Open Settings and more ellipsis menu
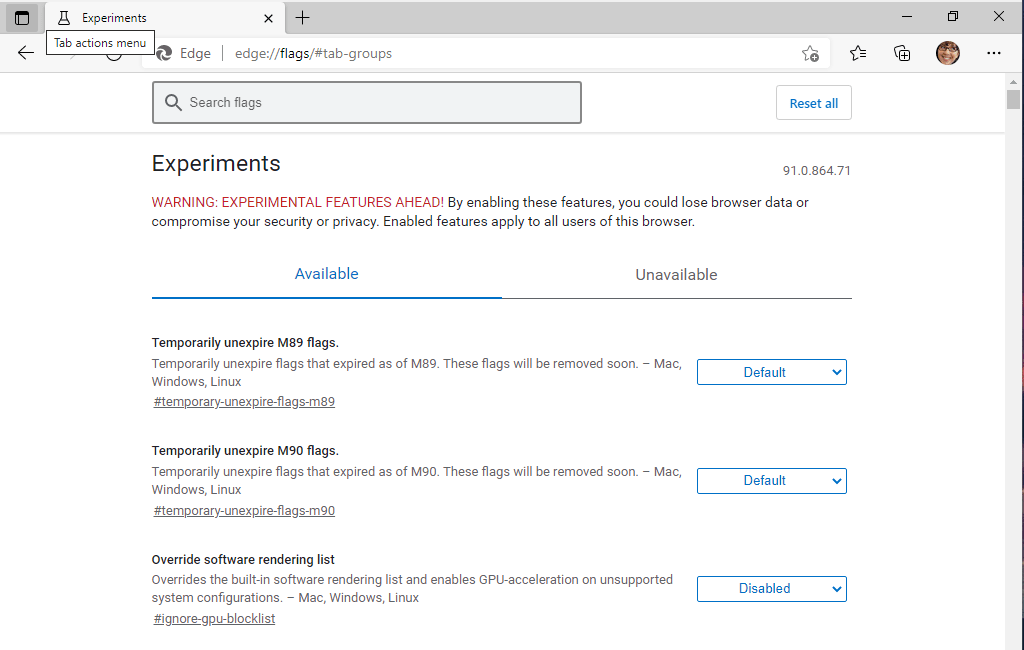This screenshot has height=650, width=1024. pos(993,53)
